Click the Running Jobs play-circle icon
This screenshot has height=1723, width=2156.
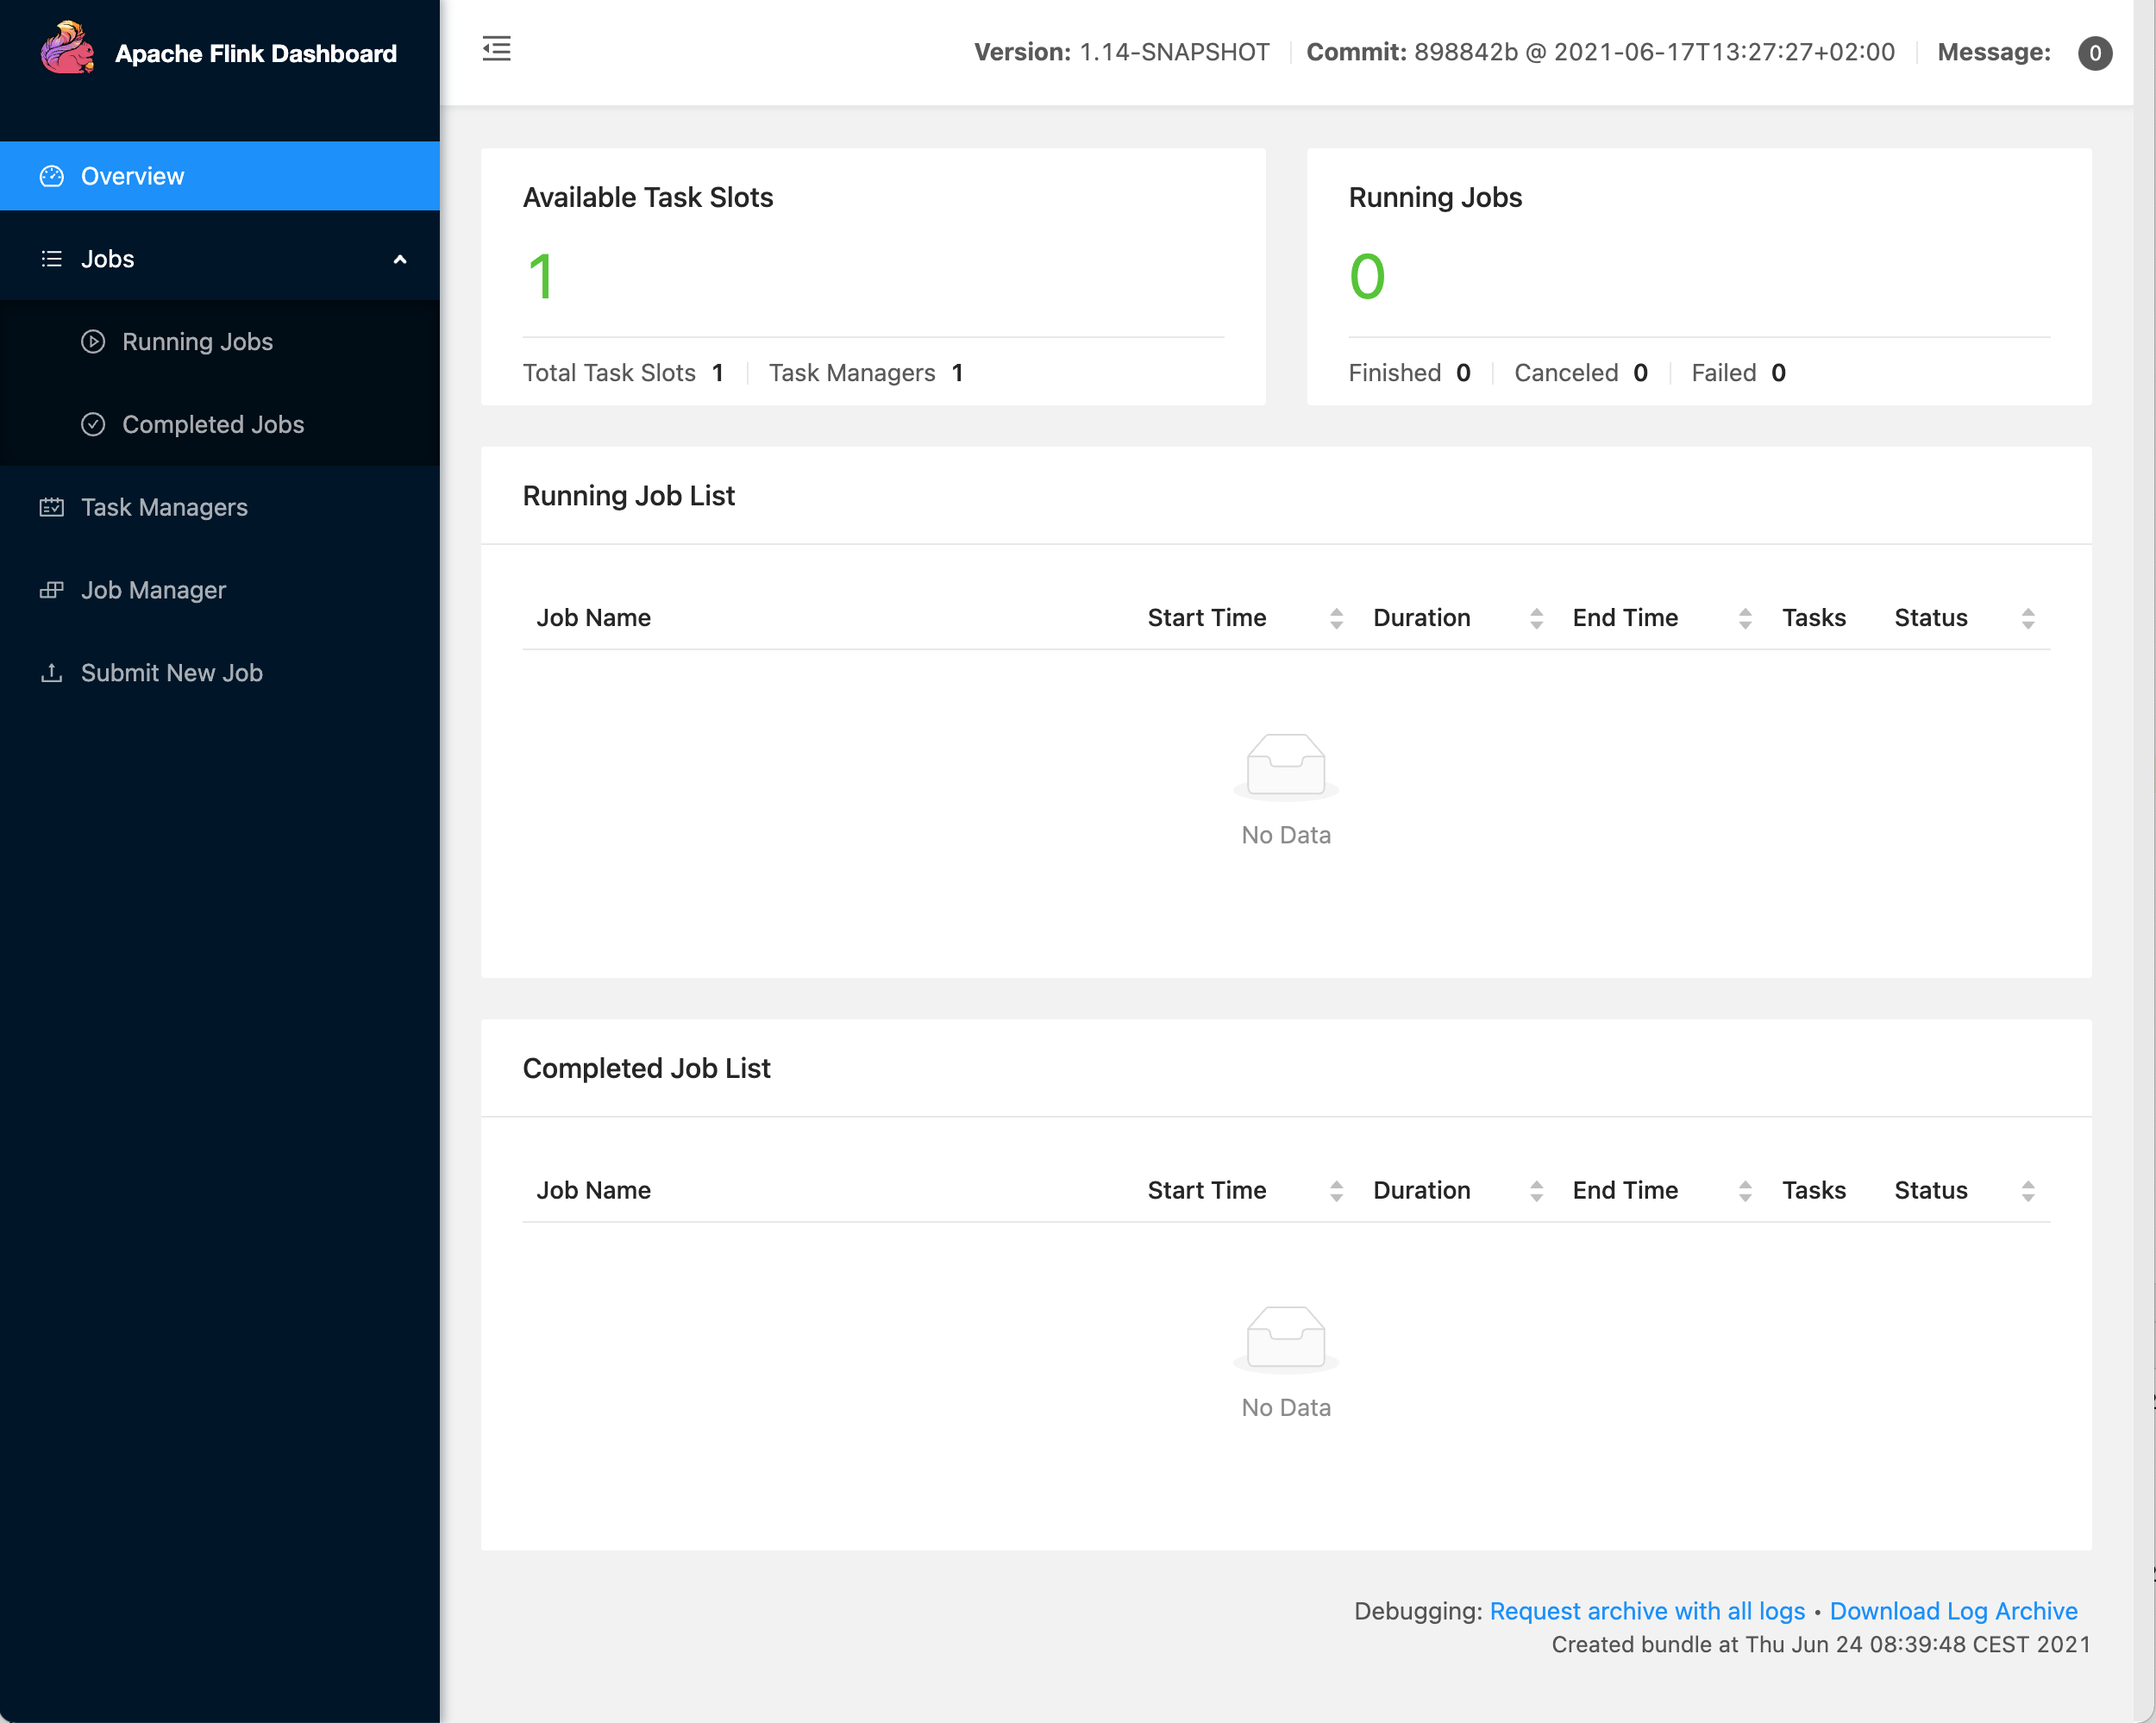coord(93,342)
